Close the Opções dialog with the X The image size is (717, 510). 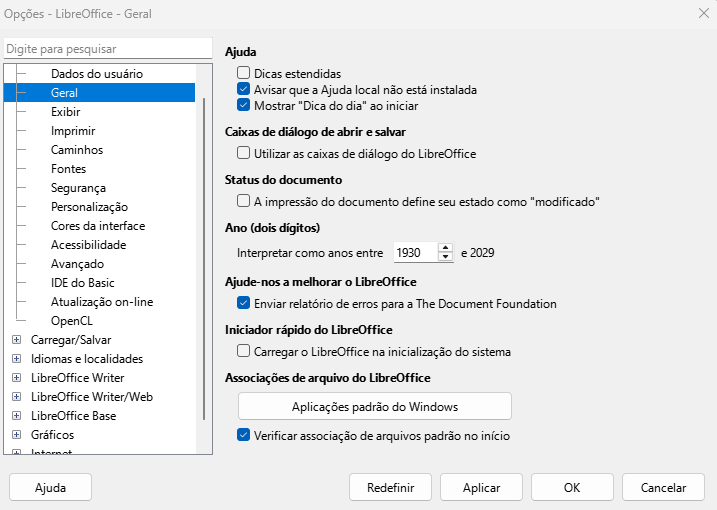click(x=704, y=13)
